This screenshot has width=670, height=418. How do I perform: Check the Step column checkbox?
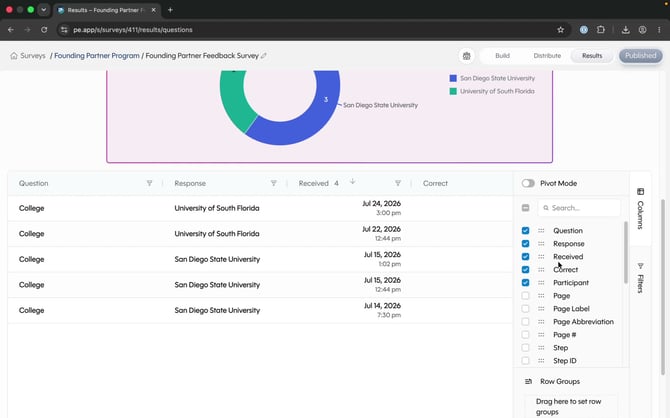[x=526, y=347]
